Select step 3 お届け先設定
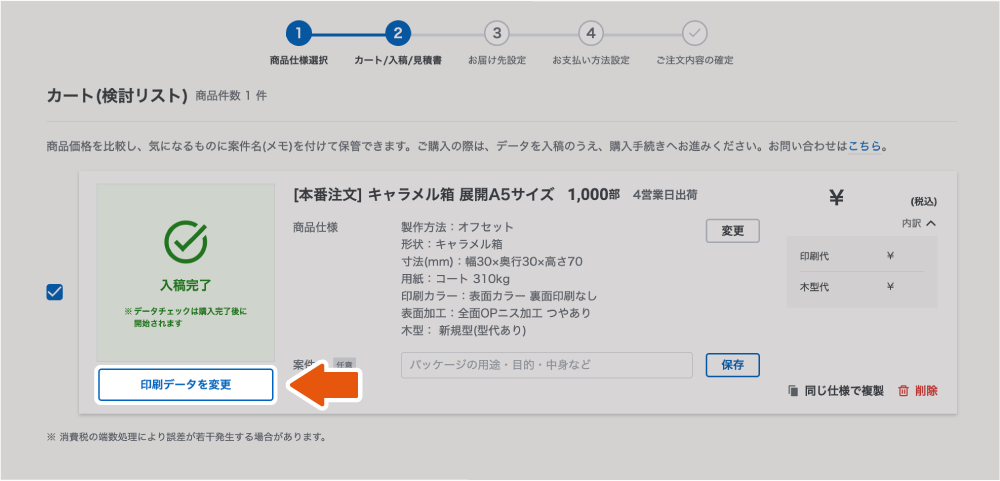 point(497,34)
